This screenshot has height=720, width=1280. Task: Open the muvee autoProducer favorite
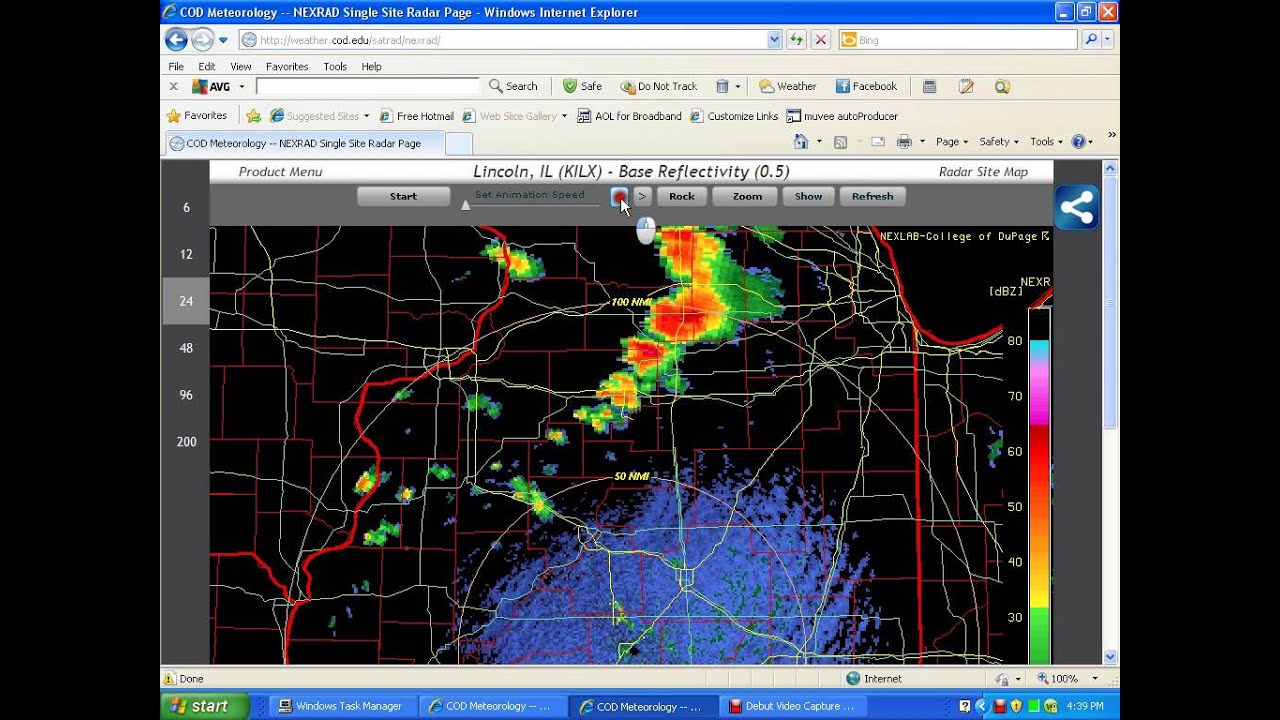coord(842,116)
